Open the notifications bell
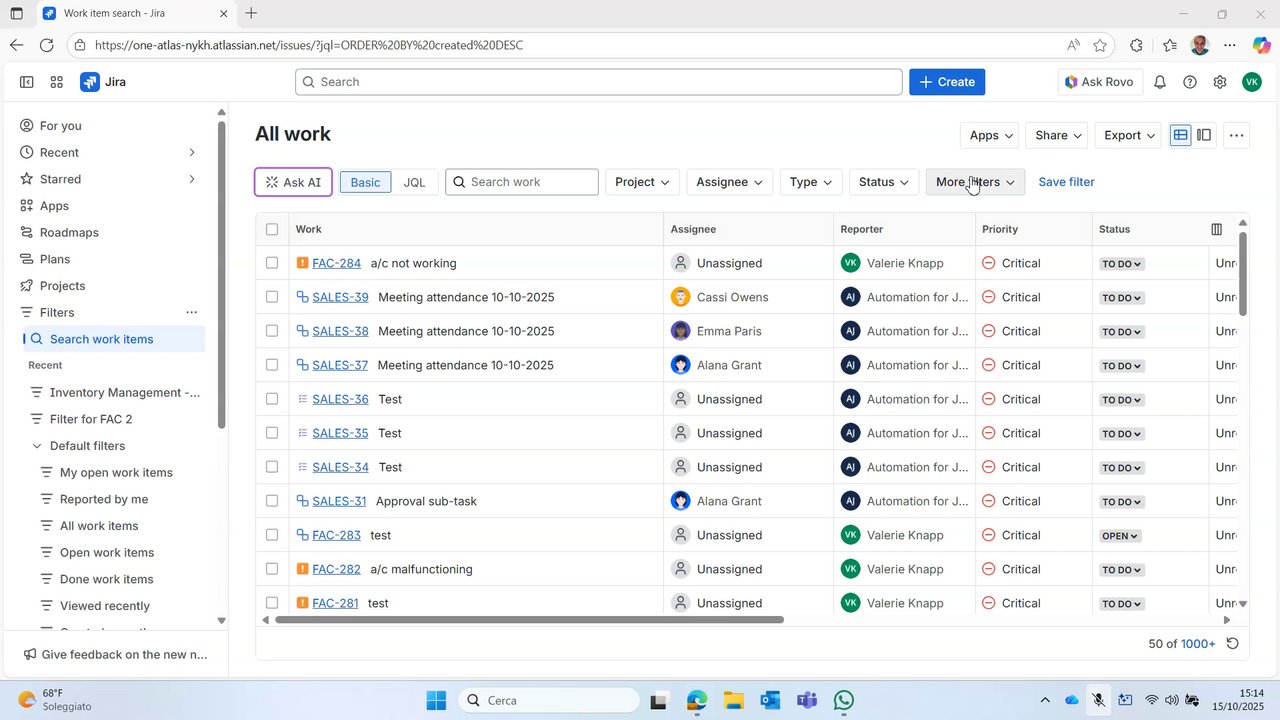This screenshot has width=1280, height=720. tap(1160, 82)
